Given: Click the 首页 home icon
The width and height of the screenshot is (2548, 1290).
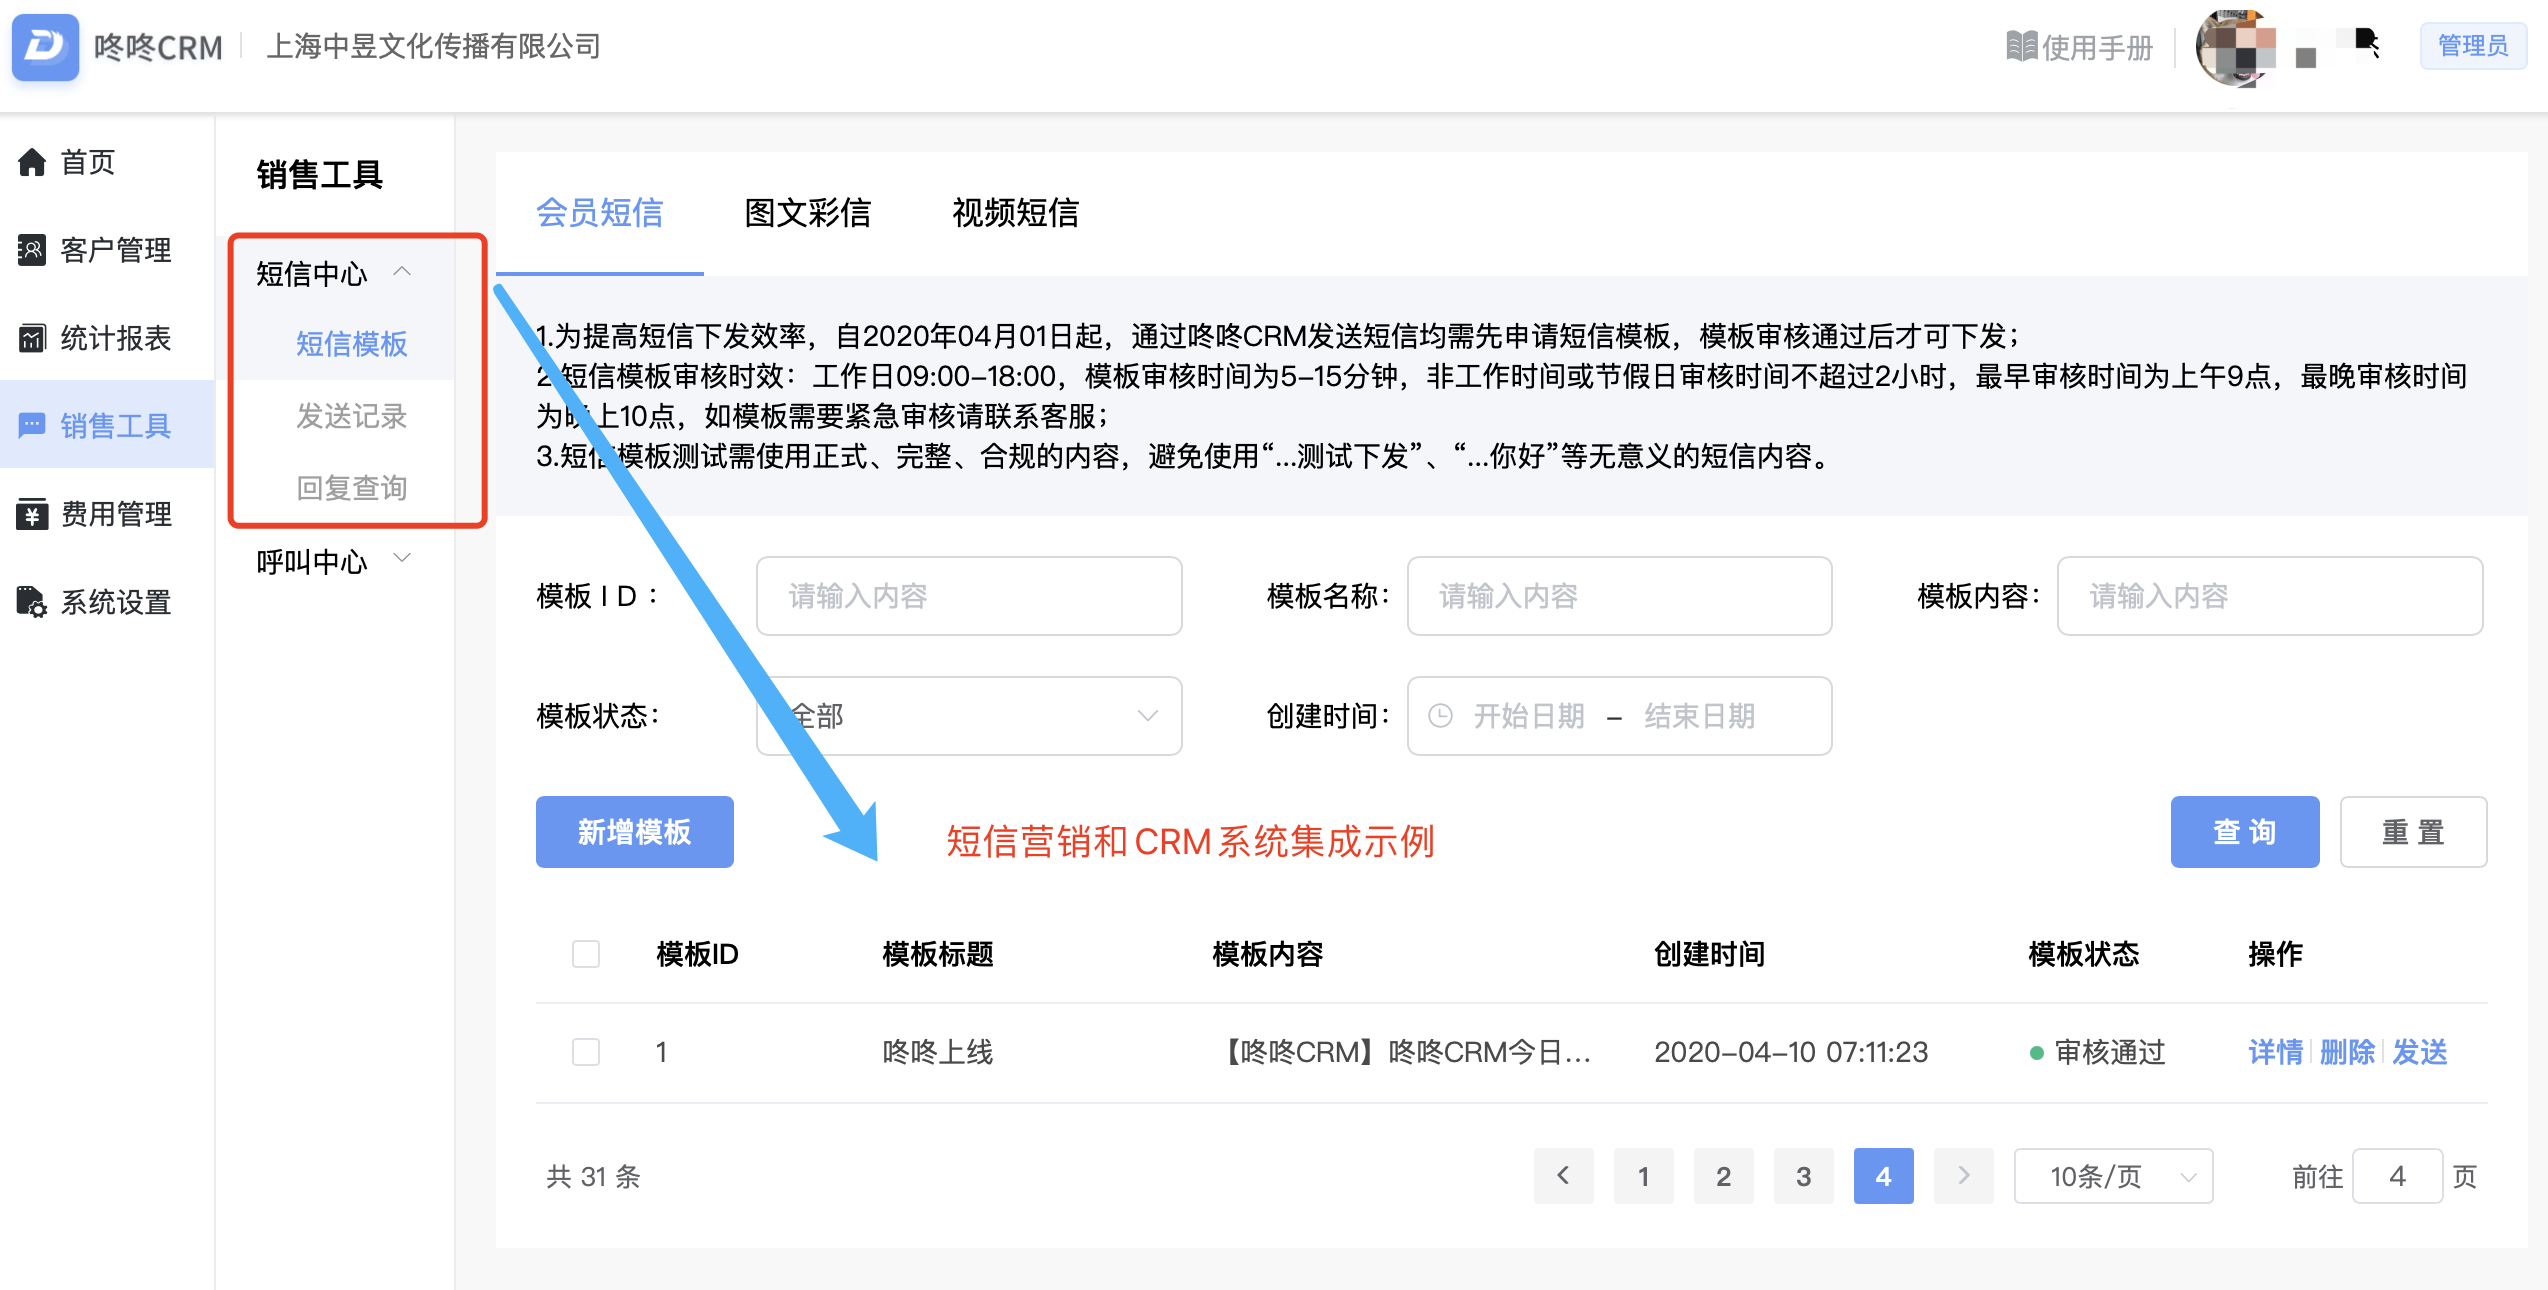Looking at the screenshot, I should point(32,162).
